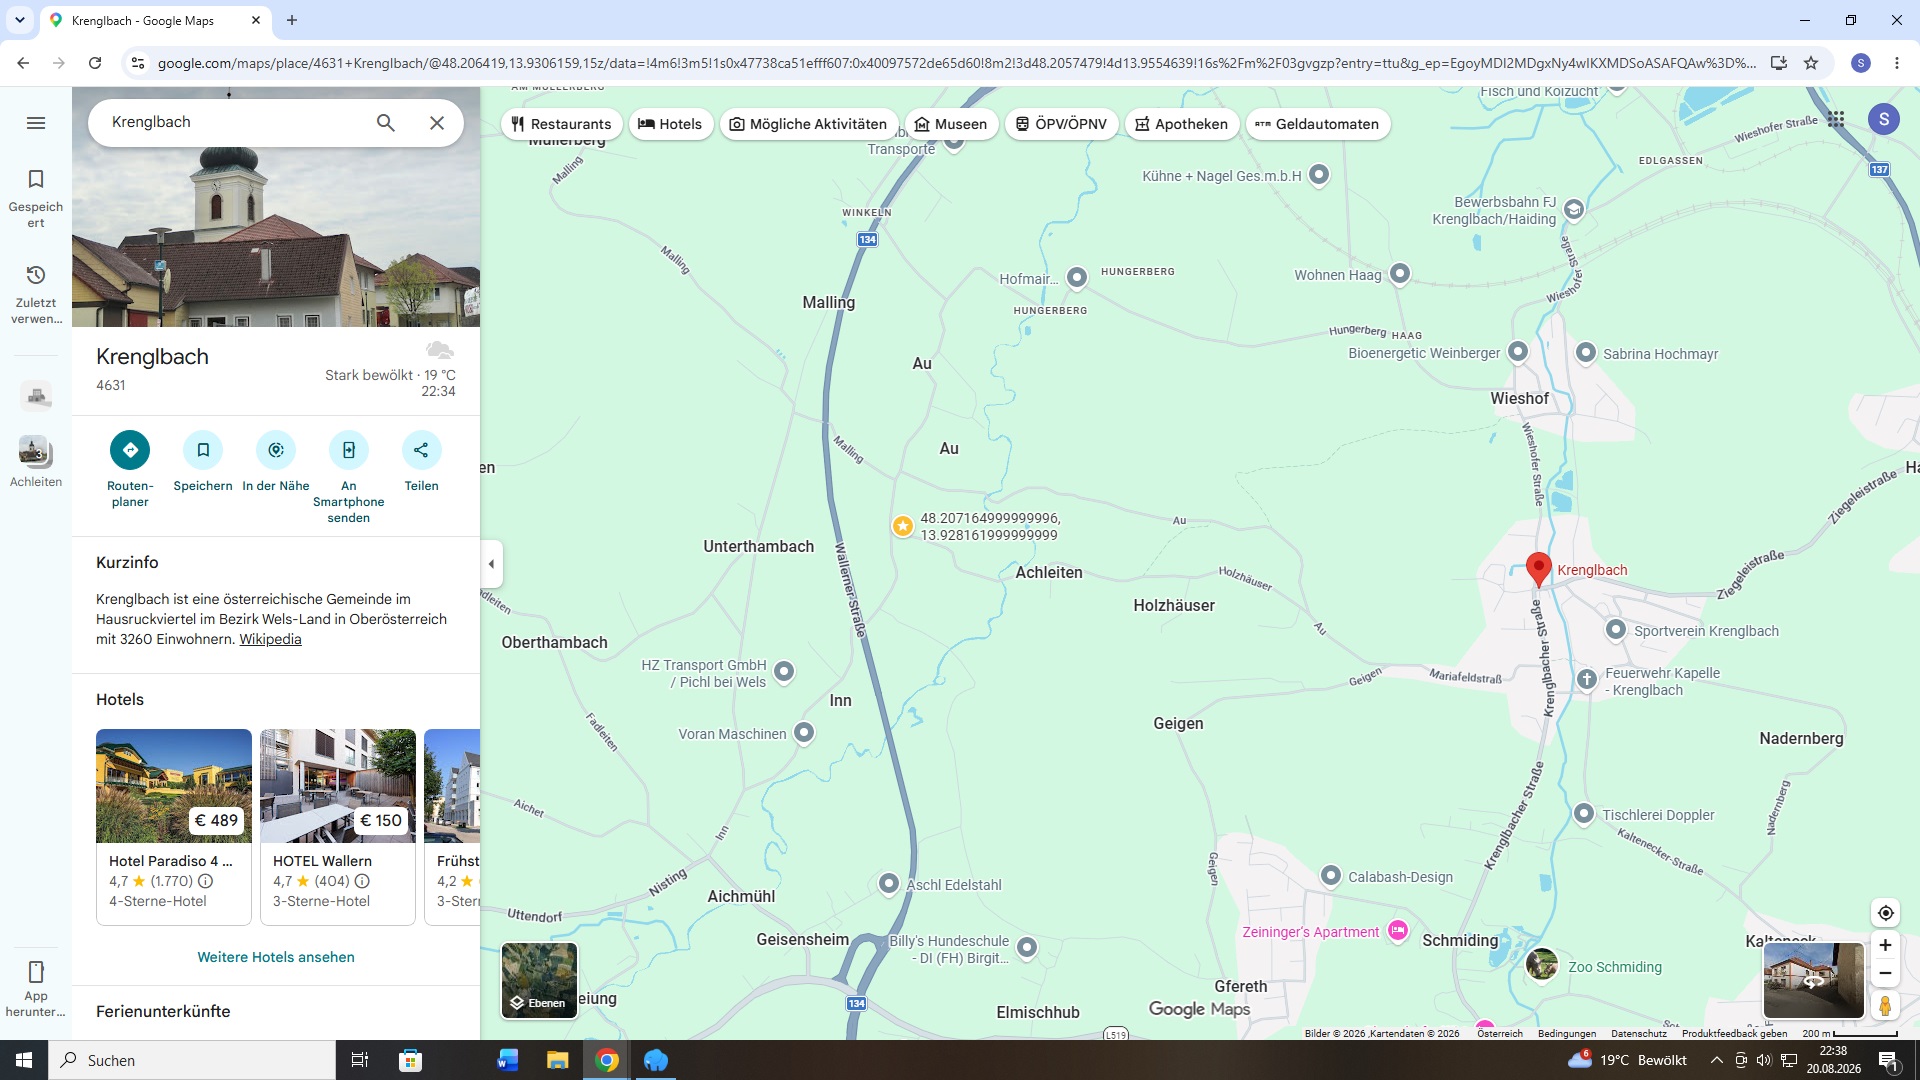Click the red Krenglbach map pin

coord(1539,568)
